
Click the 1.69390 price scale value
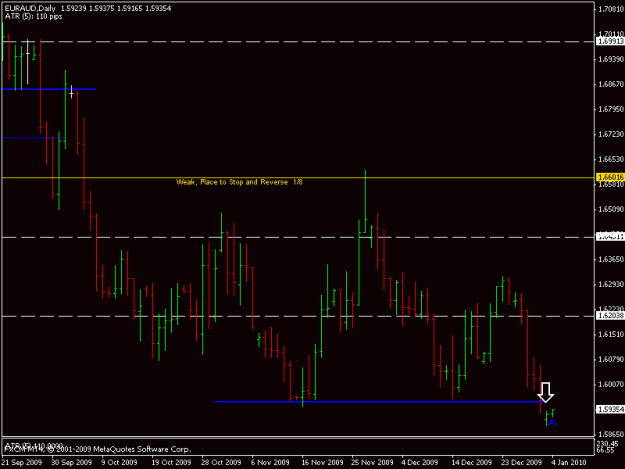(611, 59)
